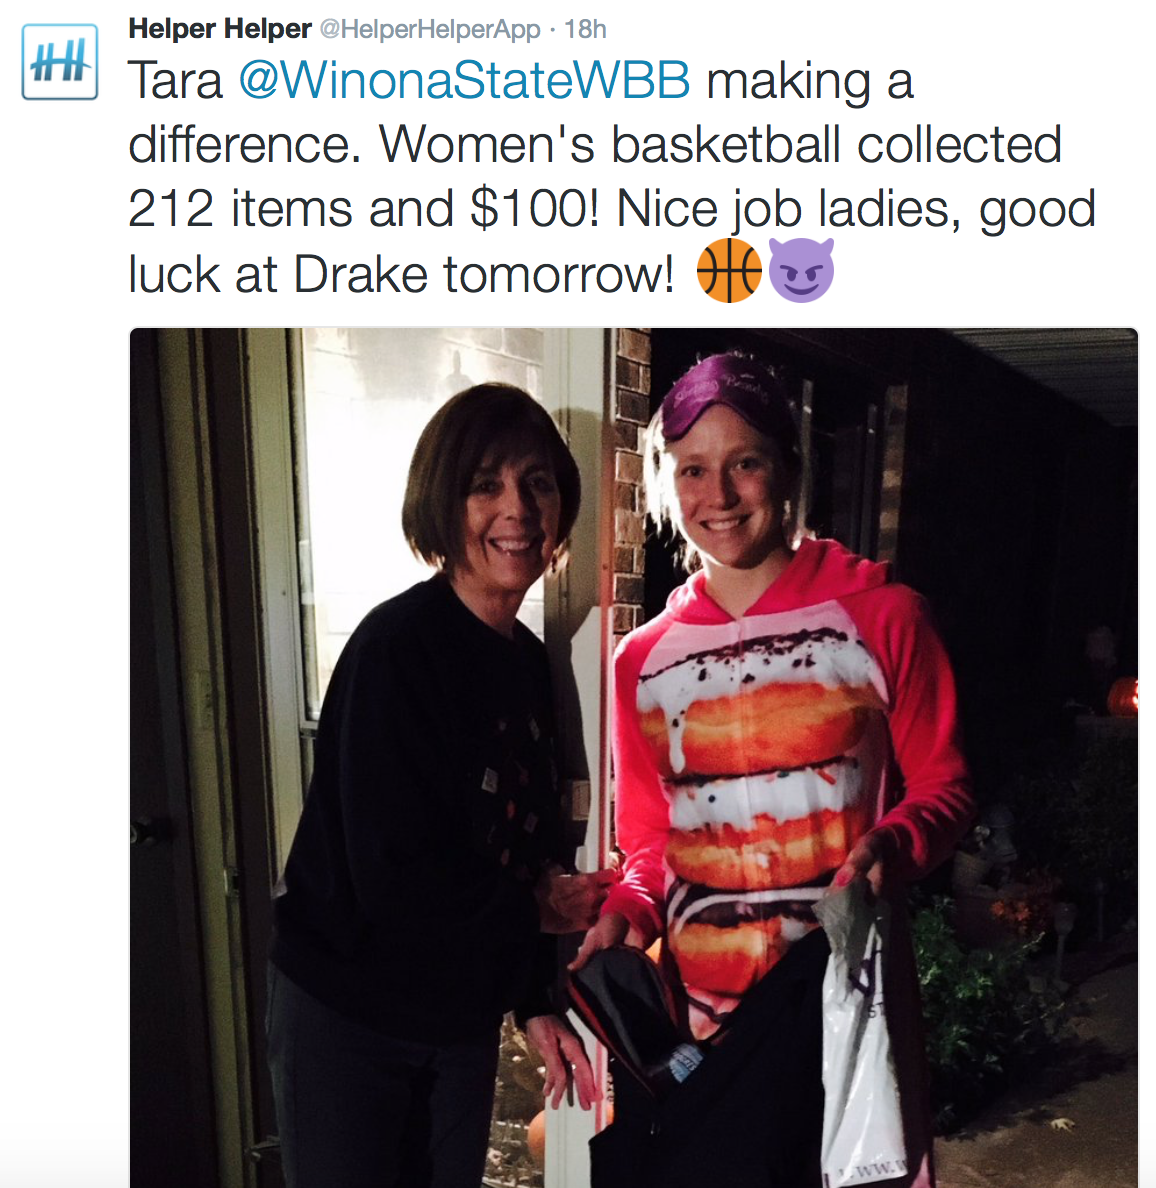This screenshot has height=1188, width=1156.
Task: Click the glowing jack-o-lantern in photo
Action: (x=1121, y=697)
